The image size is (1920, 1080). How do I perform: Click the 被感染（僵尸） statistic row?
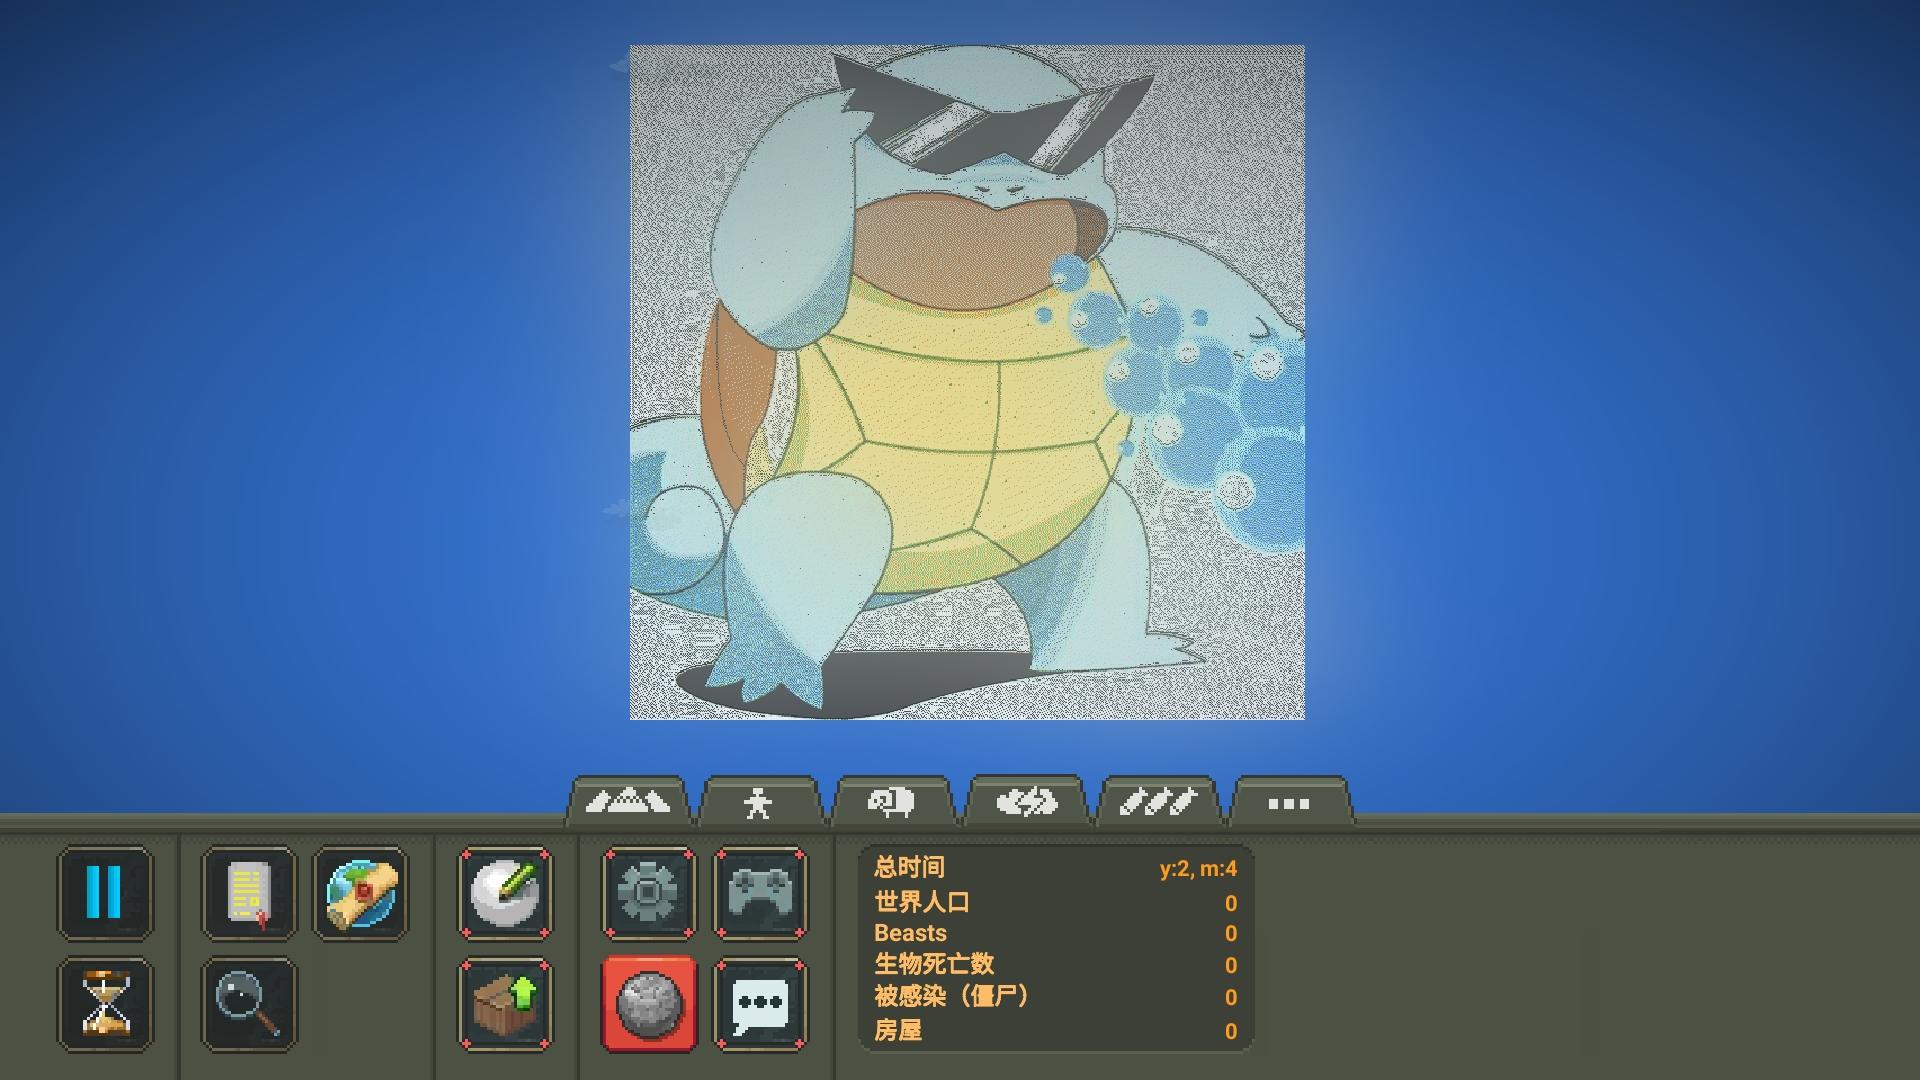pos(1055,997)
